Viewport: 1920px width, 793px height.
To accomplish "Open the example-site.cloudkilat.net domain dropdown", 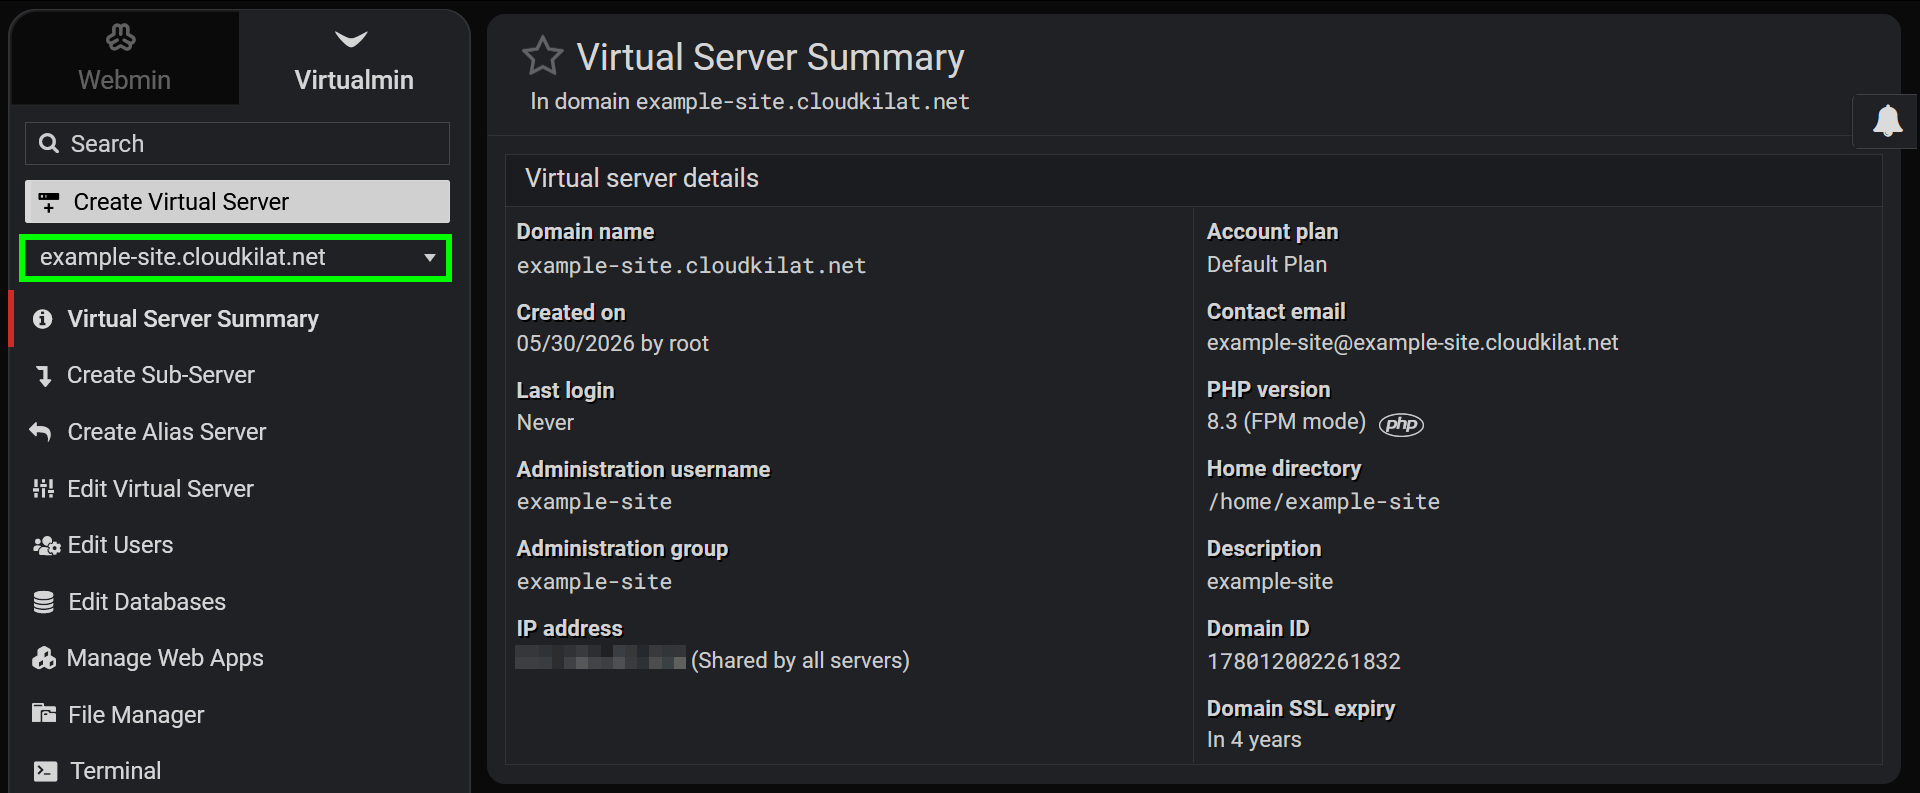I will [x=236, y=258].
